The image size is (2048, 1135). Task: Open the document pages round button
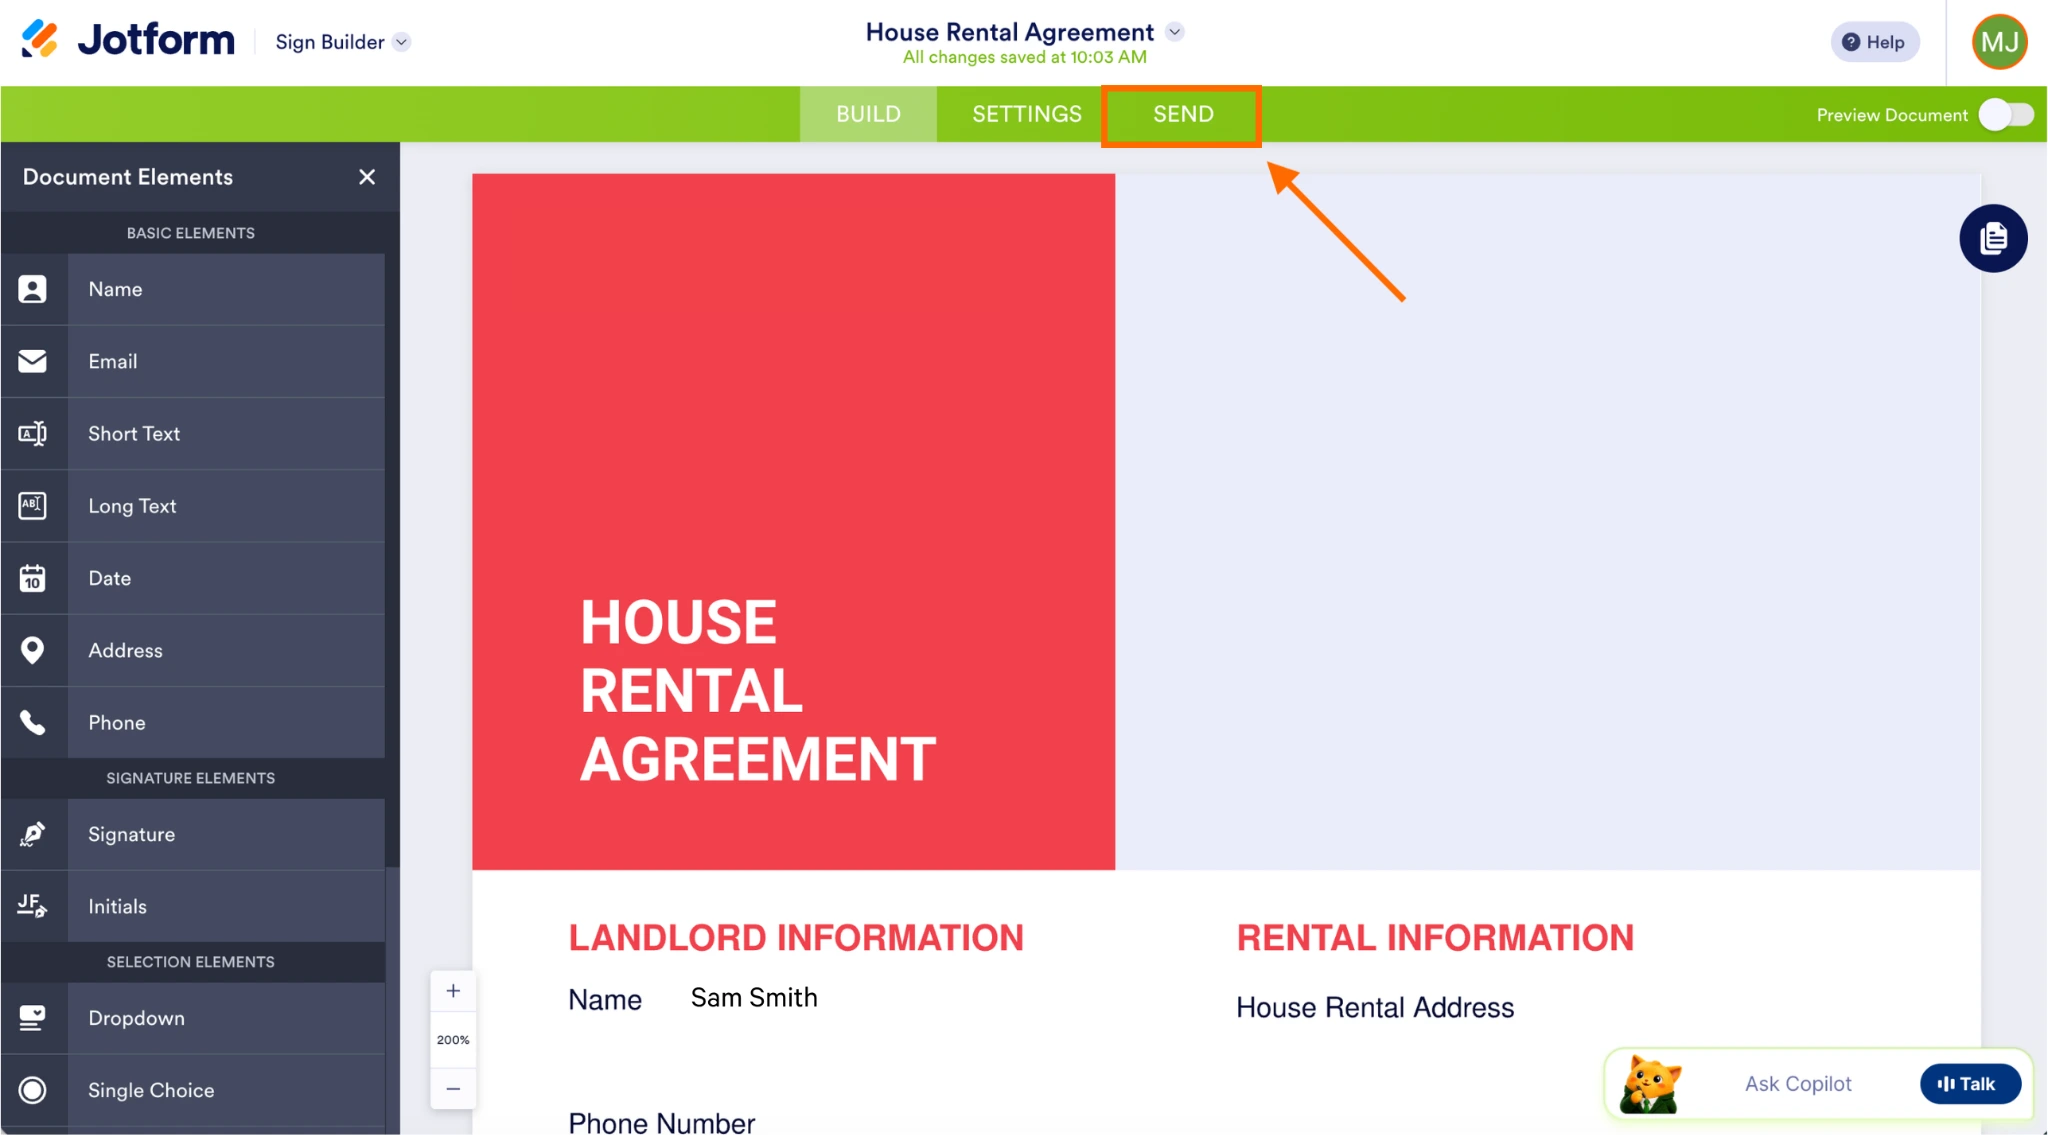pos(1993,238)
